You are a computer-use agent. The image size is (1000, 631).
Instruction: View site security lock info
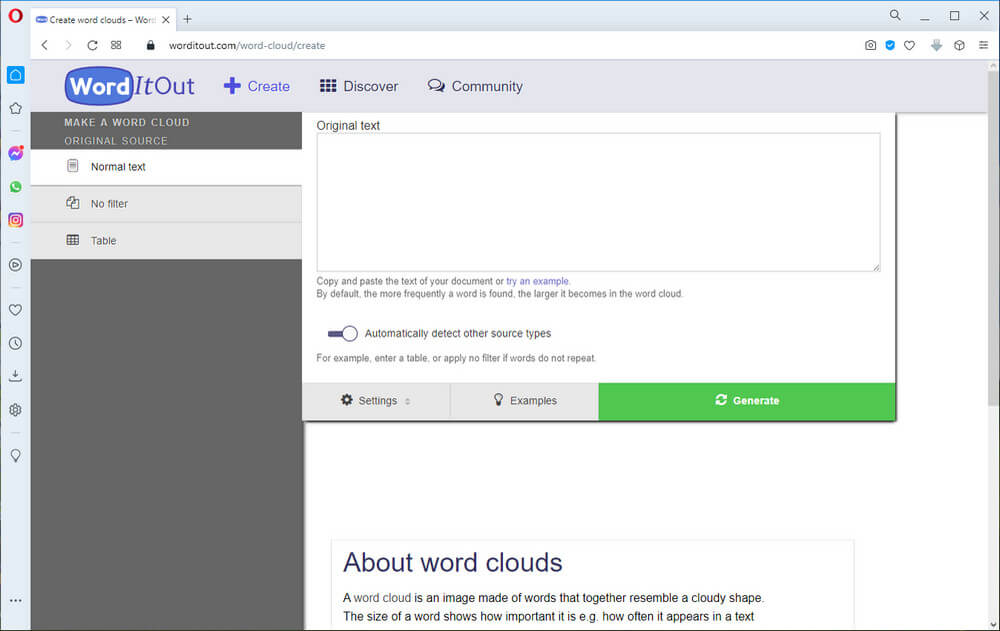pyautogui.click(x=151, y=45)
